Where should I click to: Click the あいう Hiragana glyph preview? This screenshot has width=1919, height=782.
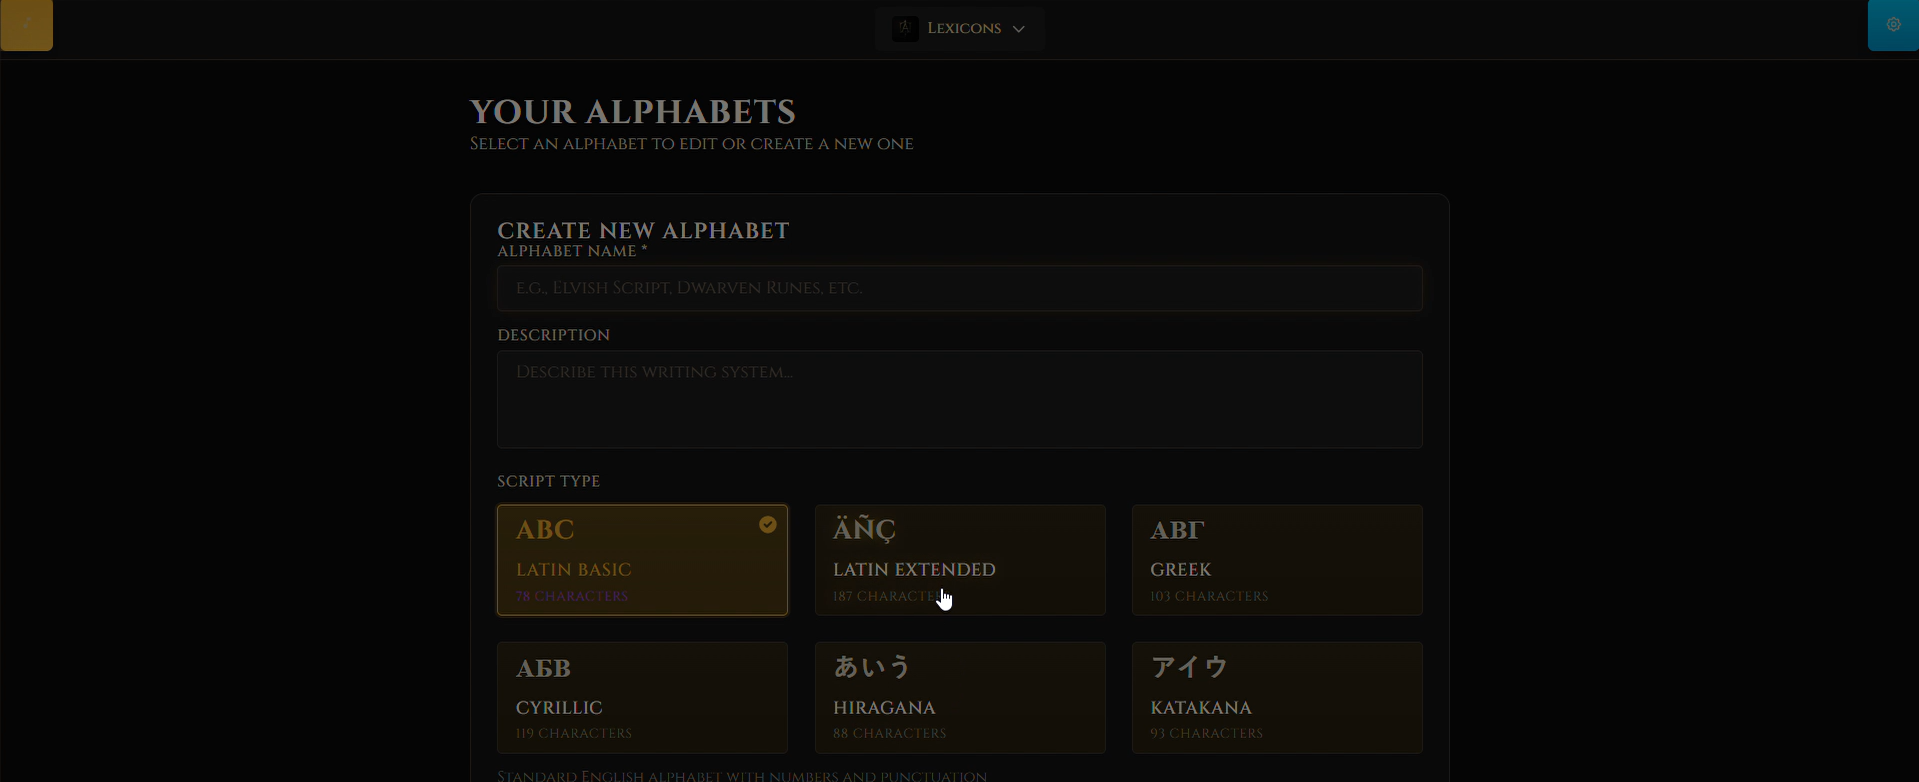(872, 667)
